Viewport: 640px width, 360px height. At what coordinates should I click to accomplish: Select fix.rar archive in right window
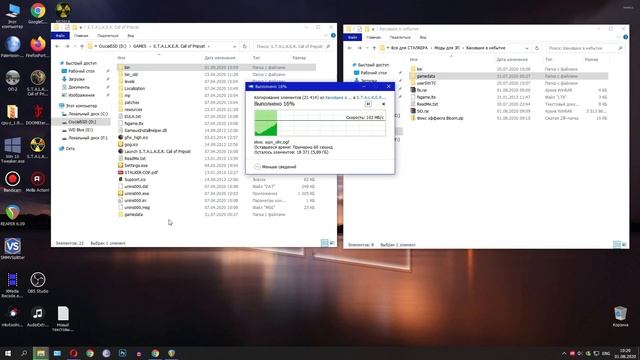422,90
